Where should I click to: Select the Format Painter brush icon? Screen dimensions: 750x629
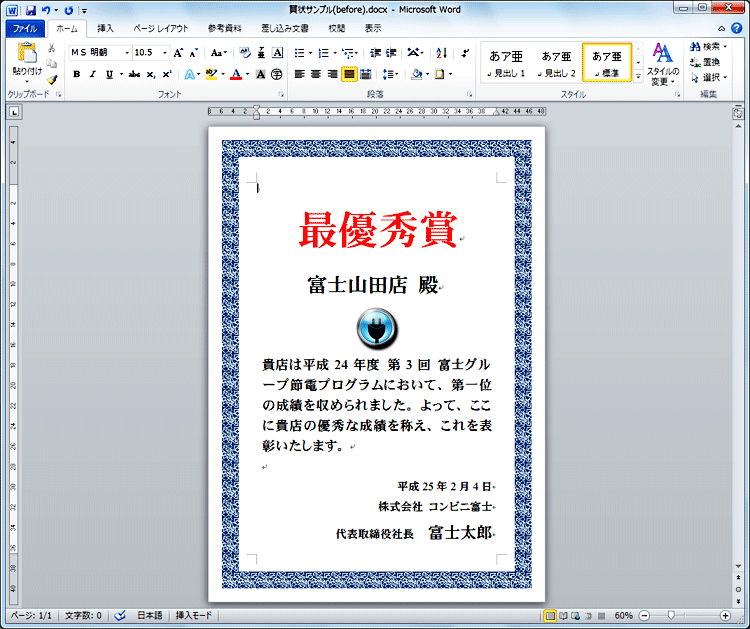[x=52, y=79]
